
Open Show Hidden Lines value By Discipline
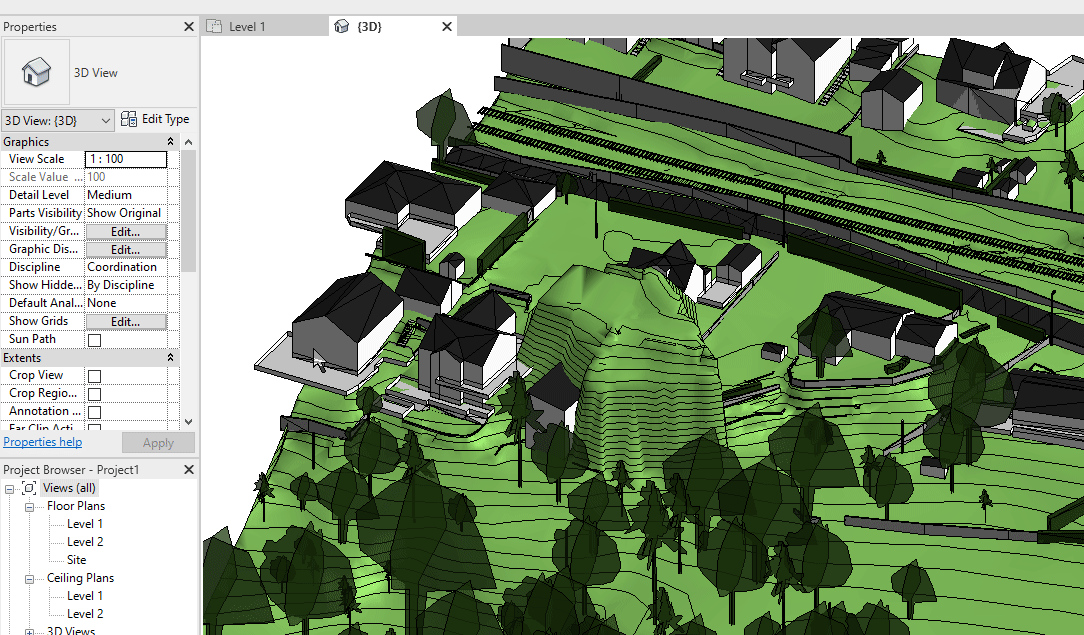pos(126,285)
